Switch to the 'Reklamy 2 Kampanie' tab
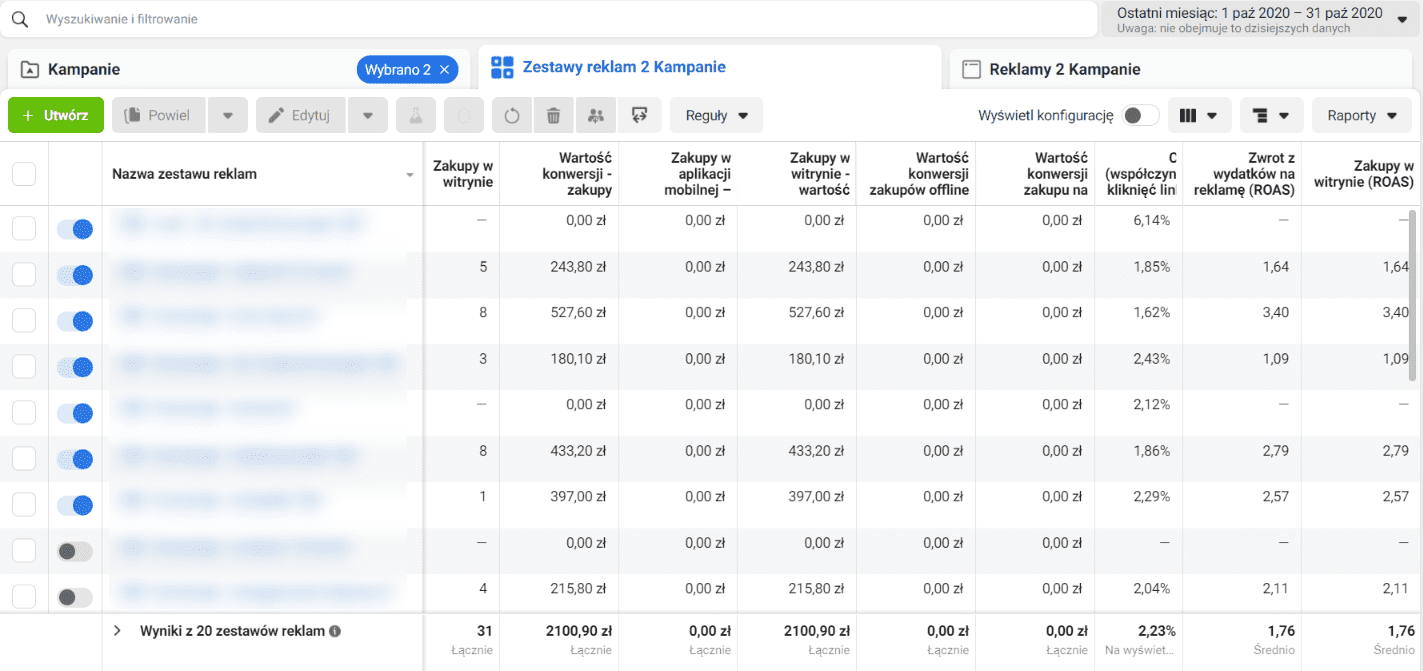This screenshot has height=671, width=1423. 1064,69
